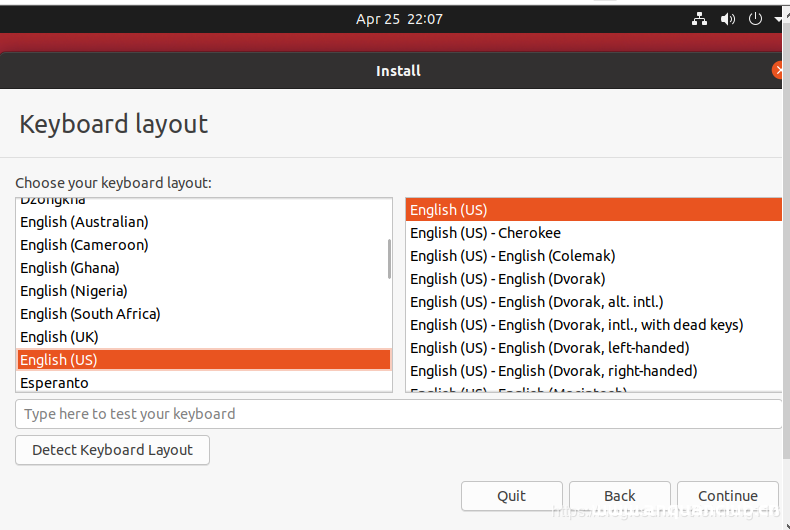Select English (Ghana) in left list
790x530 pixels.
(70, 268)
